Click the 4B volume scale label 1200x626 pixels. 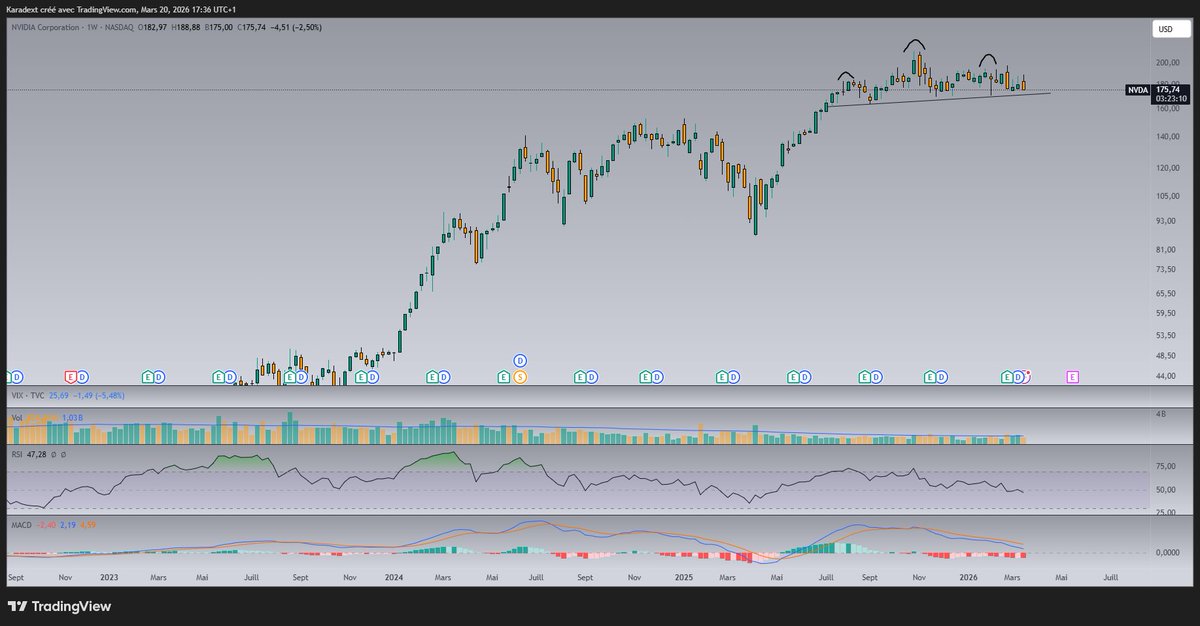pos(1159,414)
